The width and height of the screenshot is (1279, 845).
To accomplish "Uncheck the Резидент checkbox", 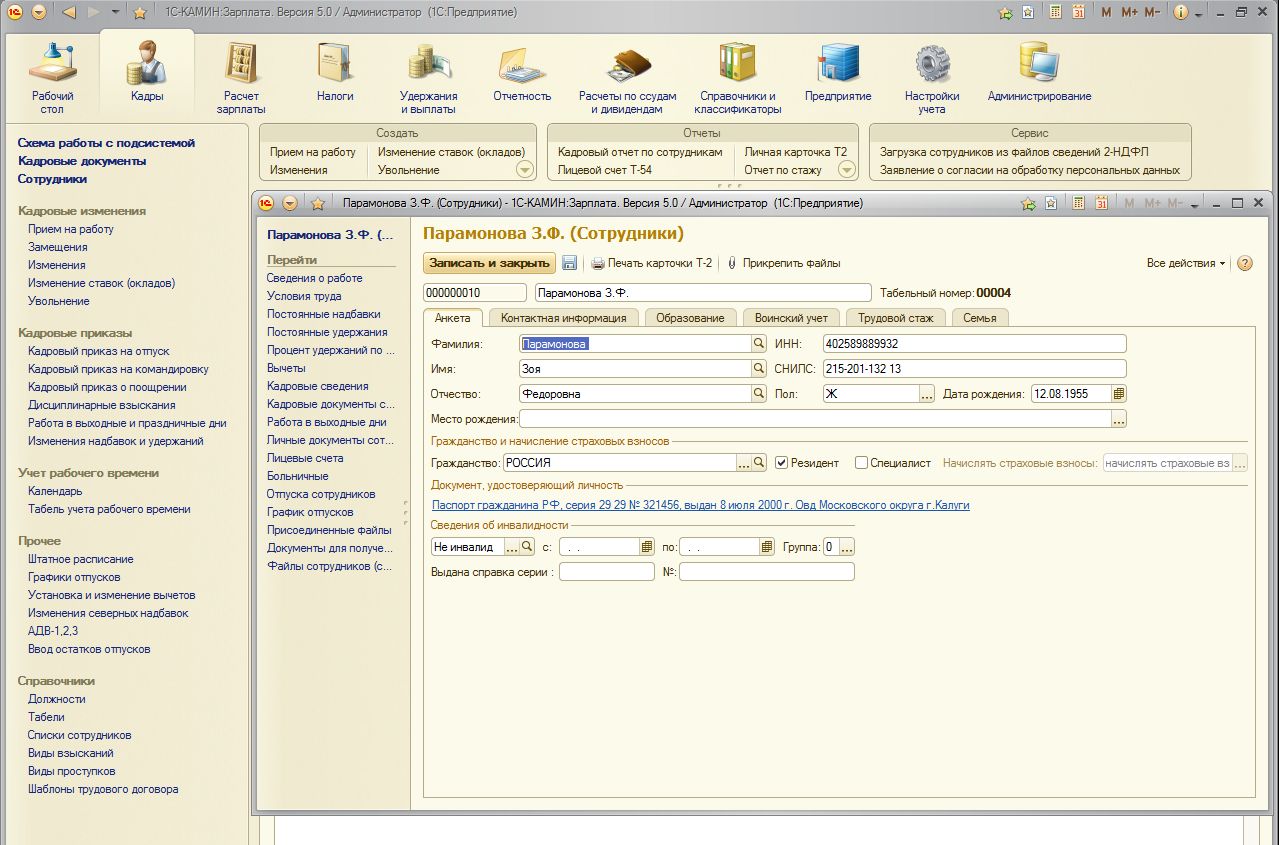I will point(782,463).
